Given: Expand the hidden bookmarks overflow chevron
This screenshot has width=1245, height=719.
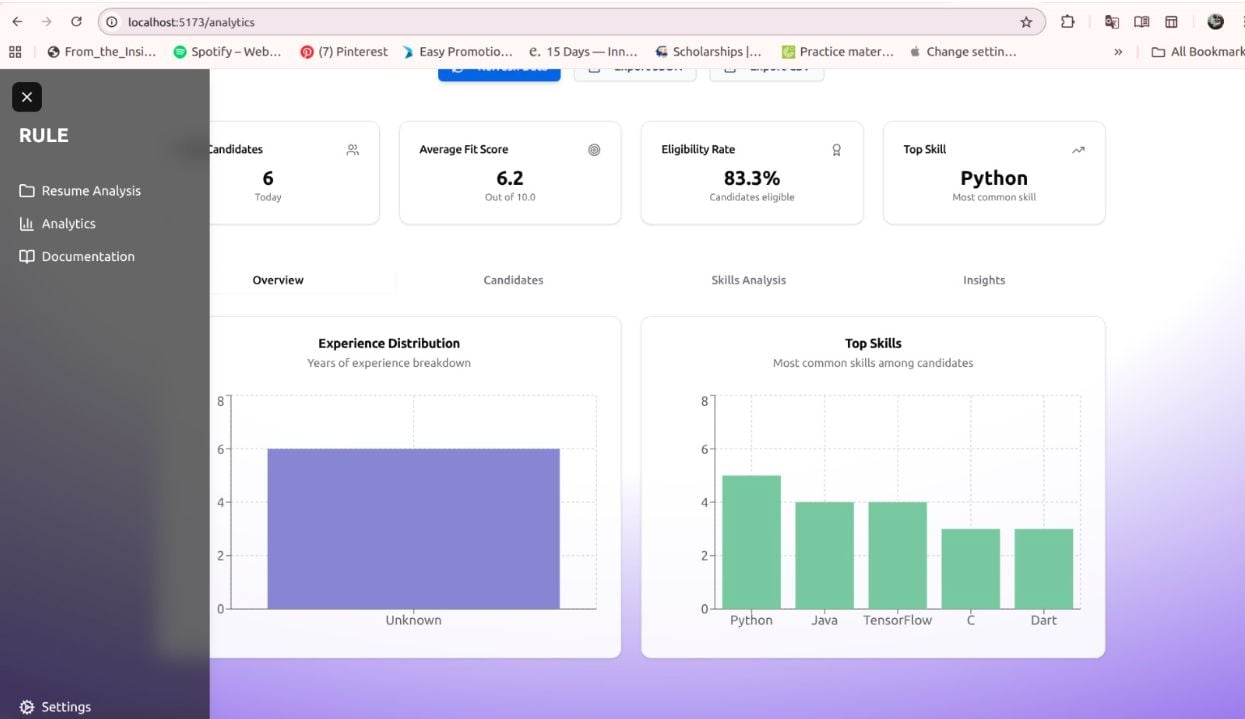Looking at the screenshot, I should [1118, 52].
